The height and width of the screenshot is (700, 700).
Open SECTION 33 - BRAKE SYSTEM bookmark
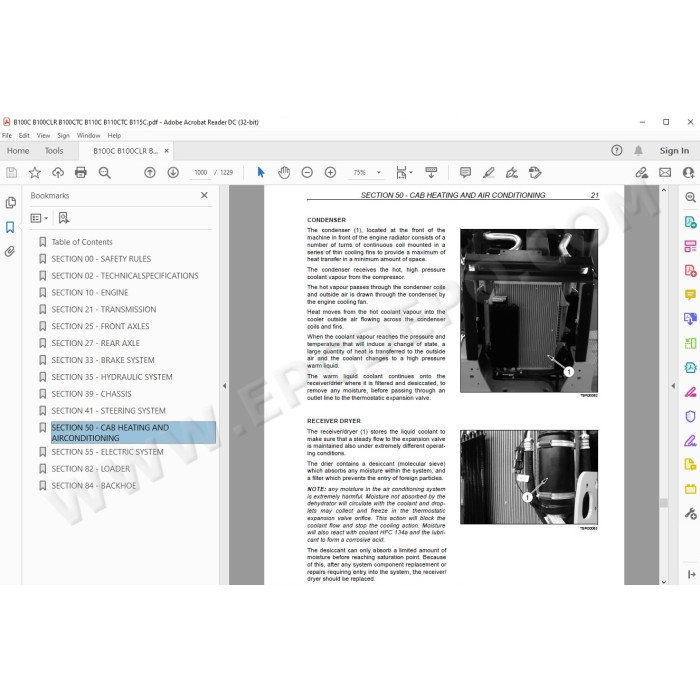(103, 360)
